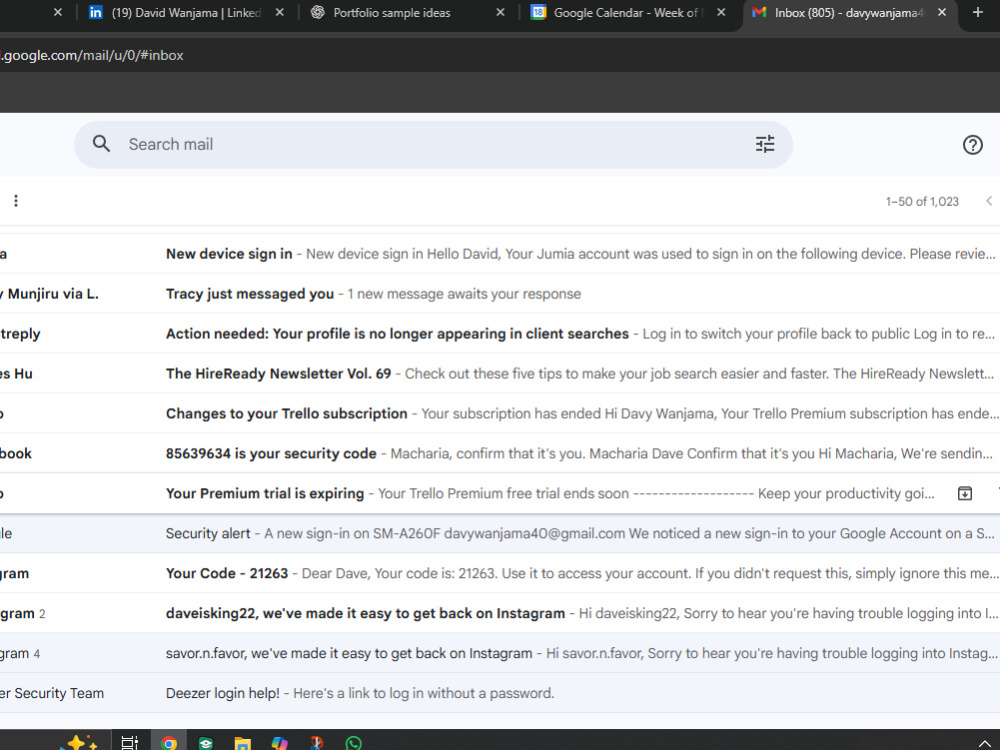Open 'Changes to your Trello subscription' email

click(500, 413)
